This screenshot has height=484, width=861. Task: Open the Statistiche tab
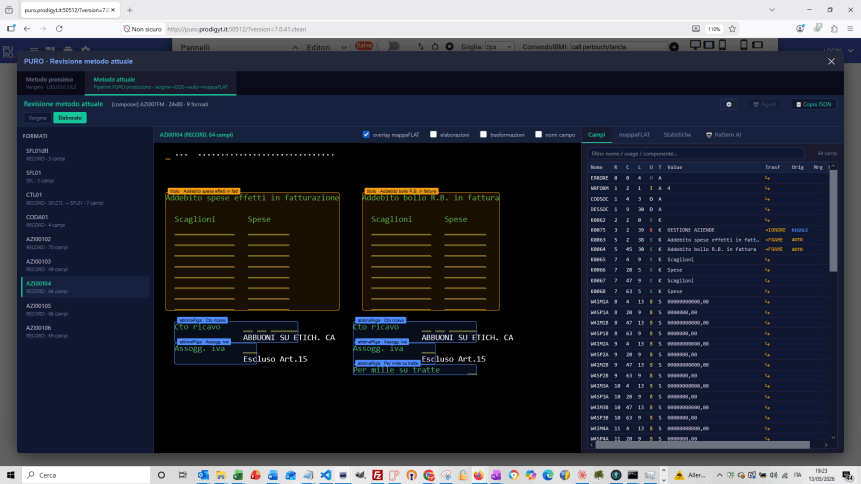(x=677, y=135)
